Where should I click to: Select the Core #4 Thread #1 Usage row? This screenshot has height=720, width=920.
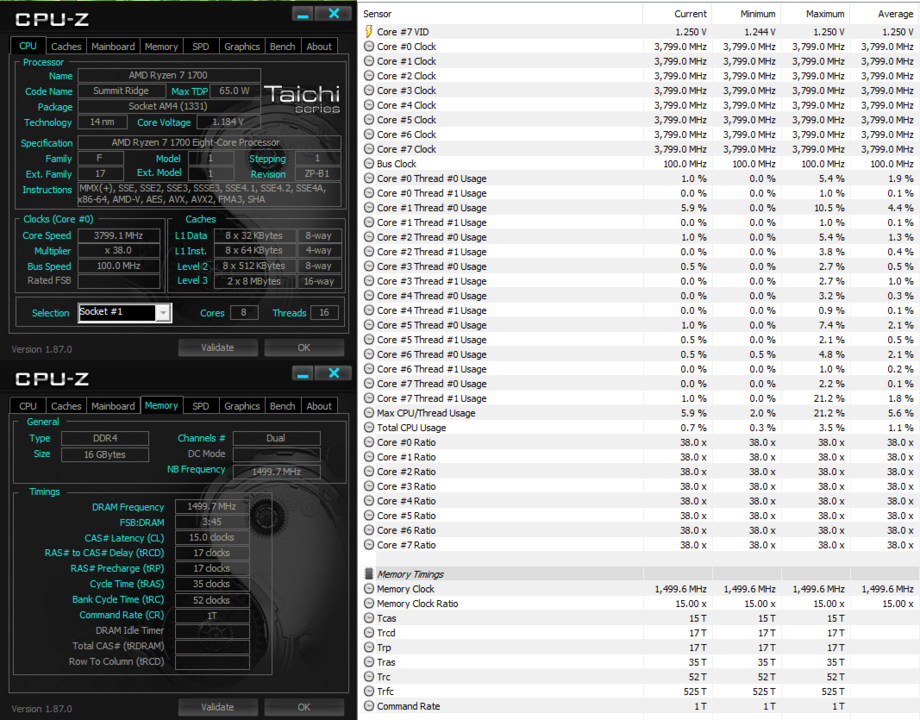click(639, 310)
